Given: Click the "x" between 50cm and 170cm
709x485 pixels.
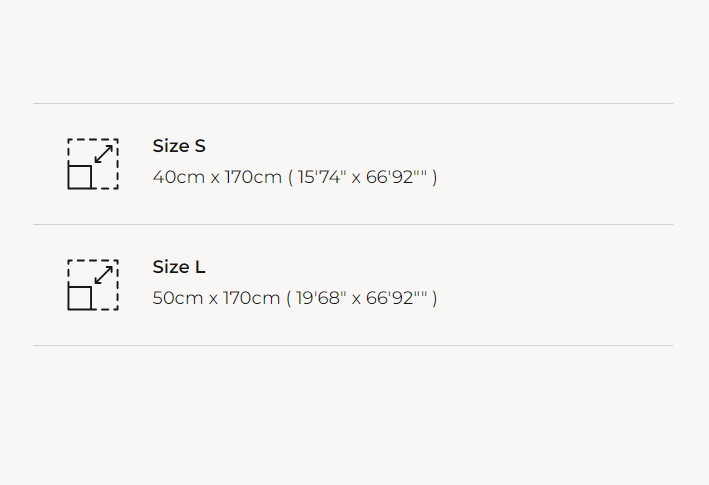Looking at the screenshot, I should (214, 299).
